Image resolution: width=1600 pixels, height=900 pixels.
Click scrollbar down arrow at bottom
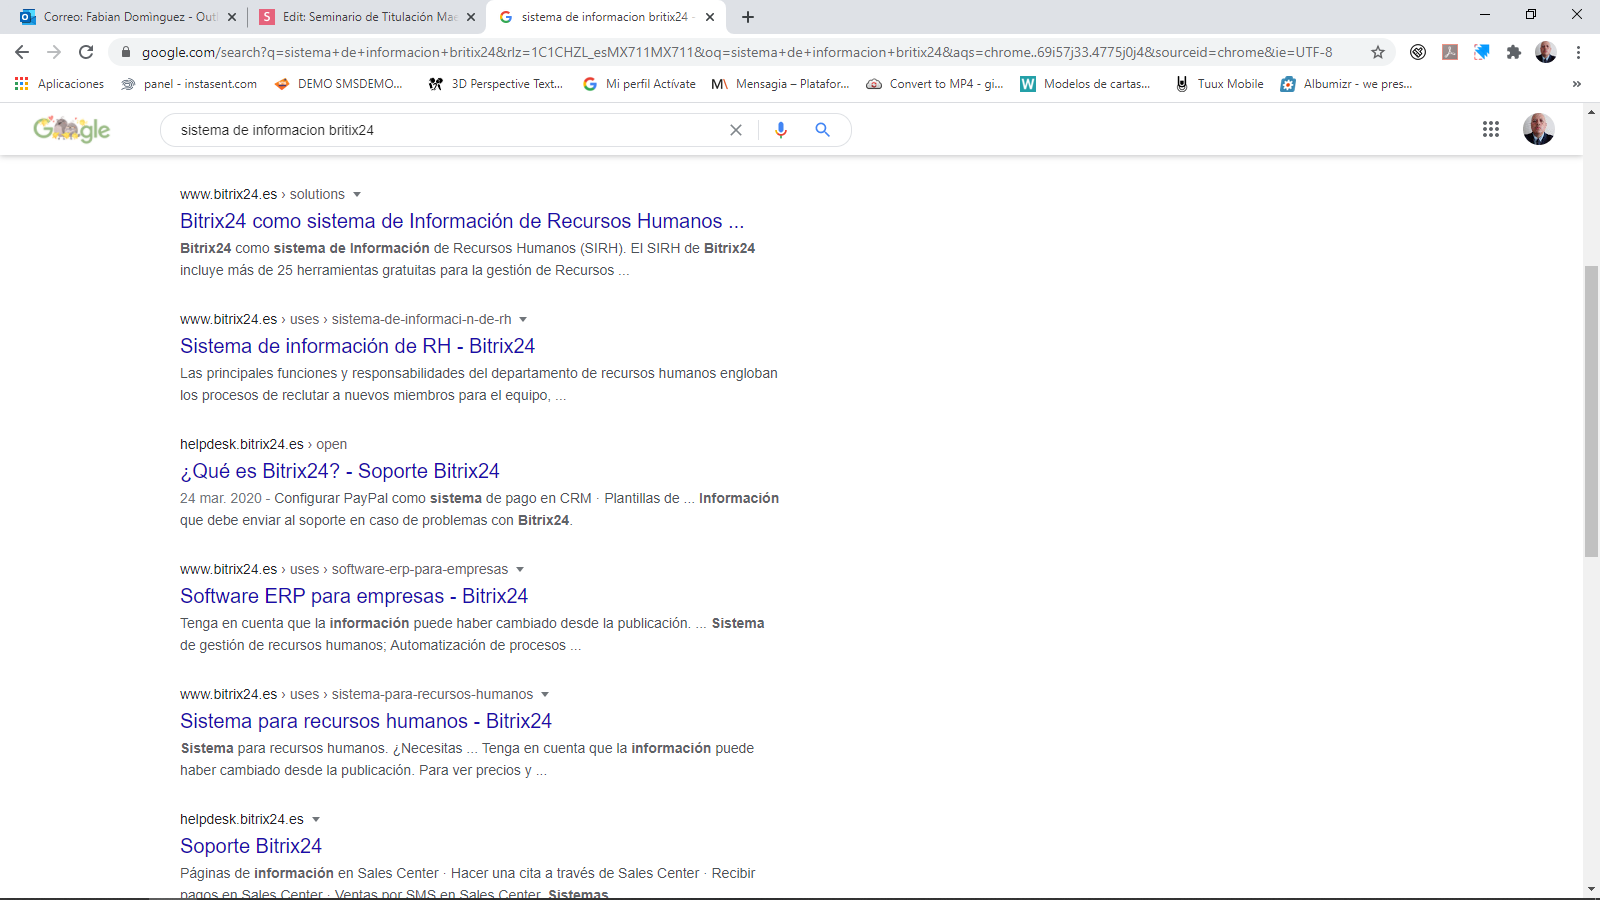1591,889
